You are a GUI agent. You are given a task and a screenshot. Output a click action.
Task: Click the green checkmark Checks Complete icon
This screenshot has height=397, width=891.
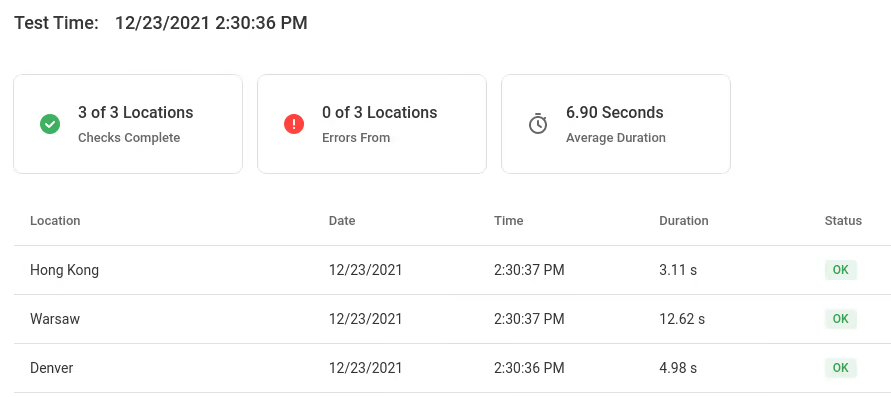pyautogui.click(x=50, y=124)
